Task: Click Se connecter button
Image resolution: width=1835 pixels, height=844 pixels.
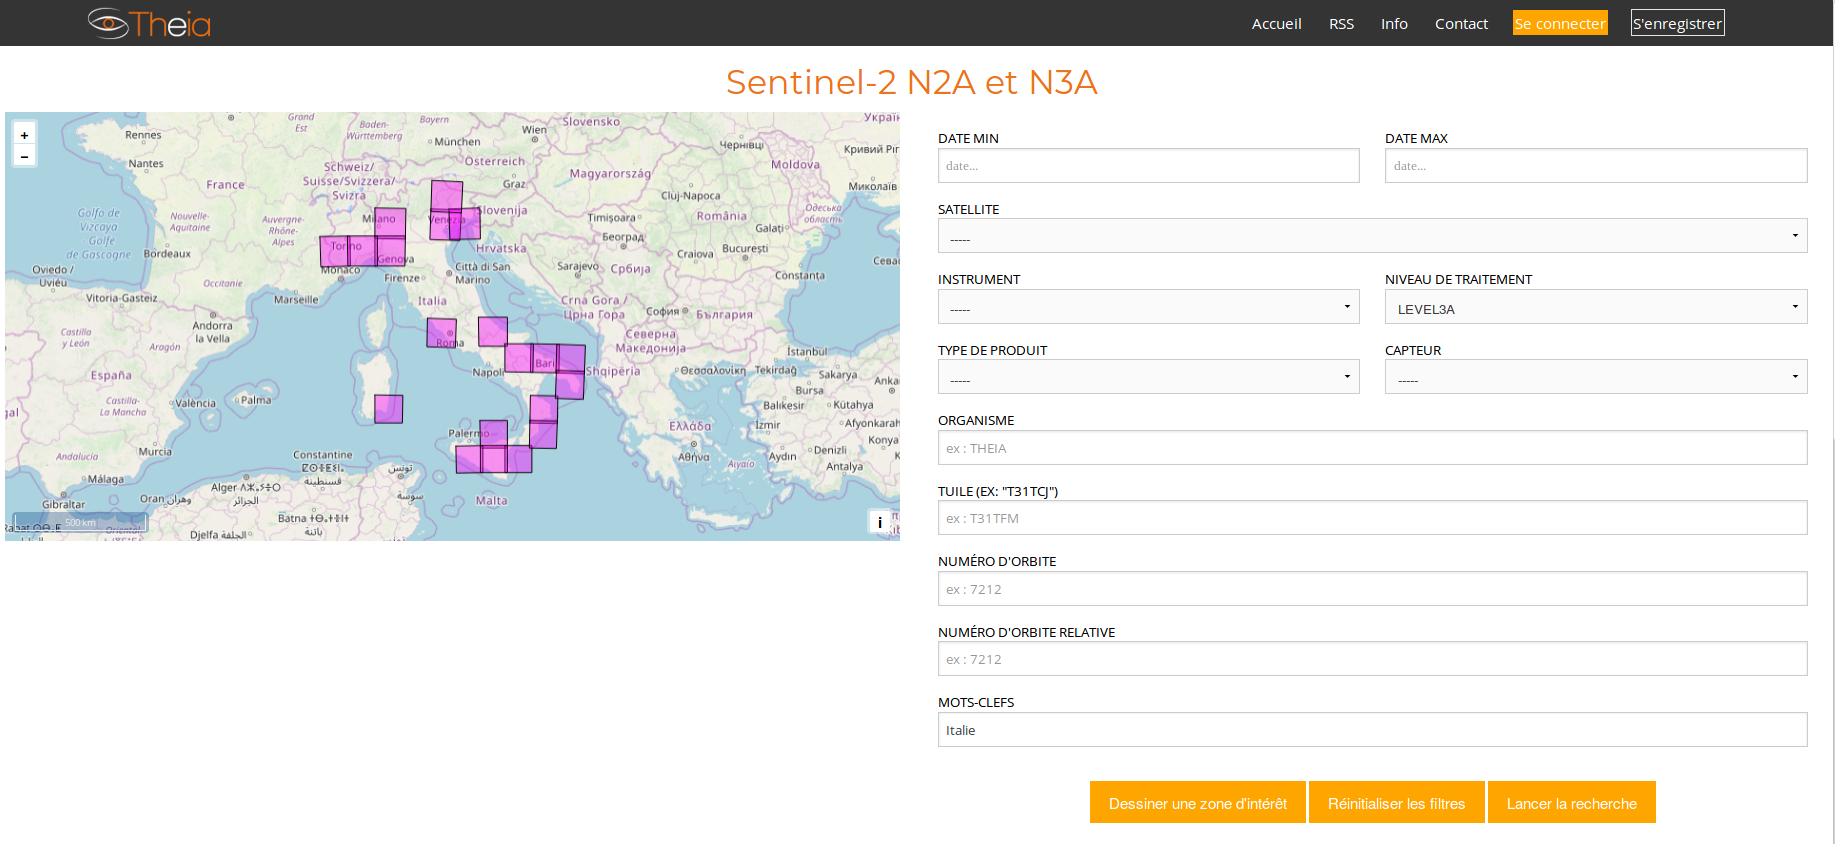Action: (x=1560, y=23)
